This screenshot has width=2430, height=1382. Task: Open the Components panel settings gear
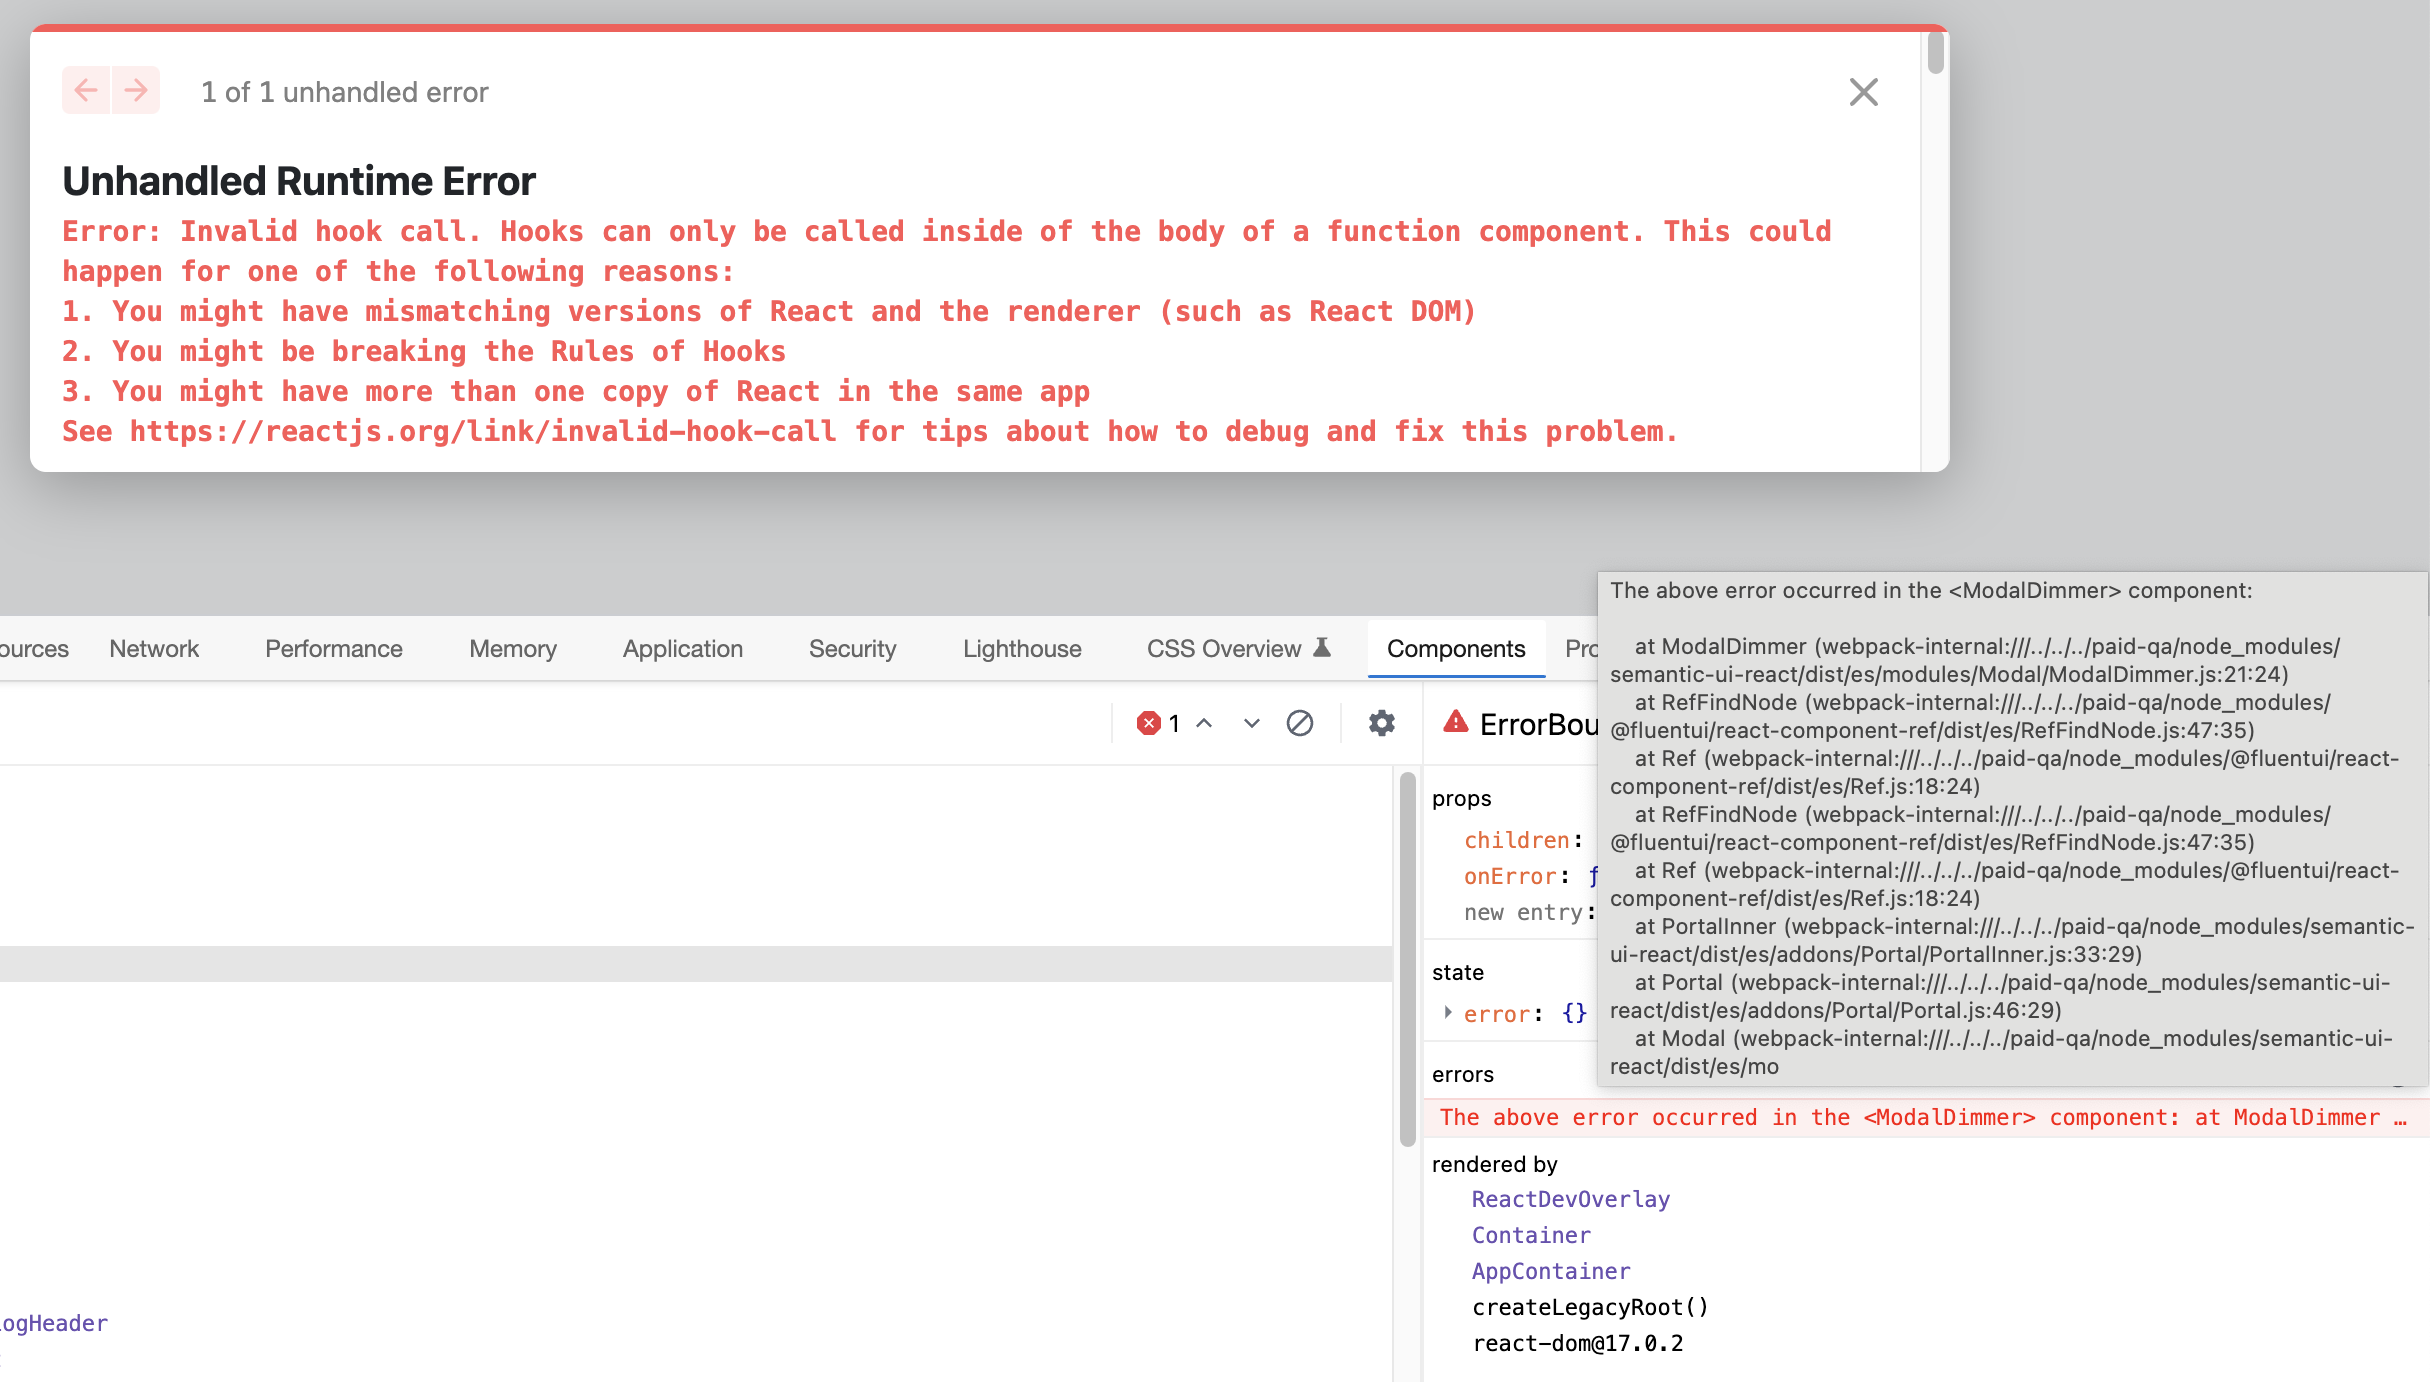coord(1381,723)
